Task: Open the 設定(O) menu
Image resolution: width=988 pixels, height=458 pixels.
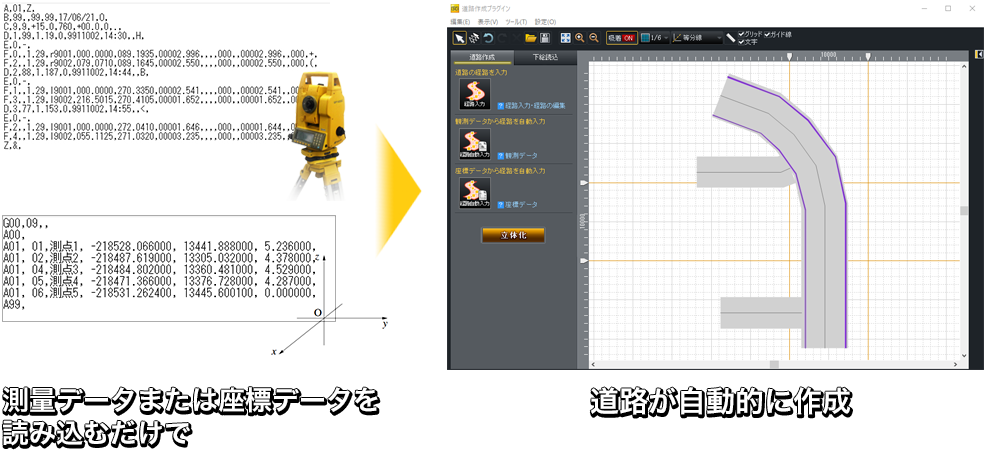Action: (x=545, y=21)
